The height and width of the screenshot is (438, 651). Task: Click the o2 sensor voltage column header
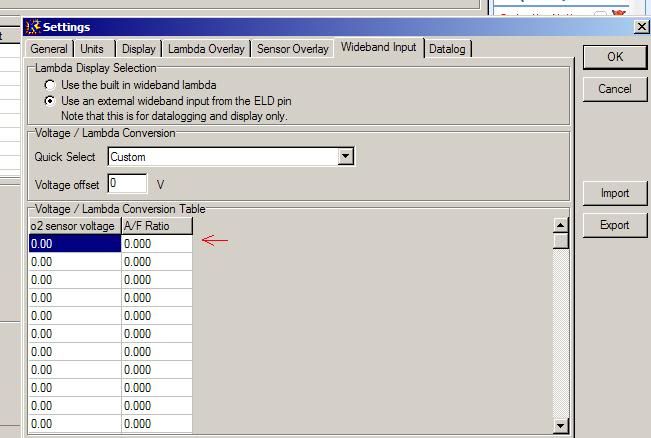73,226
